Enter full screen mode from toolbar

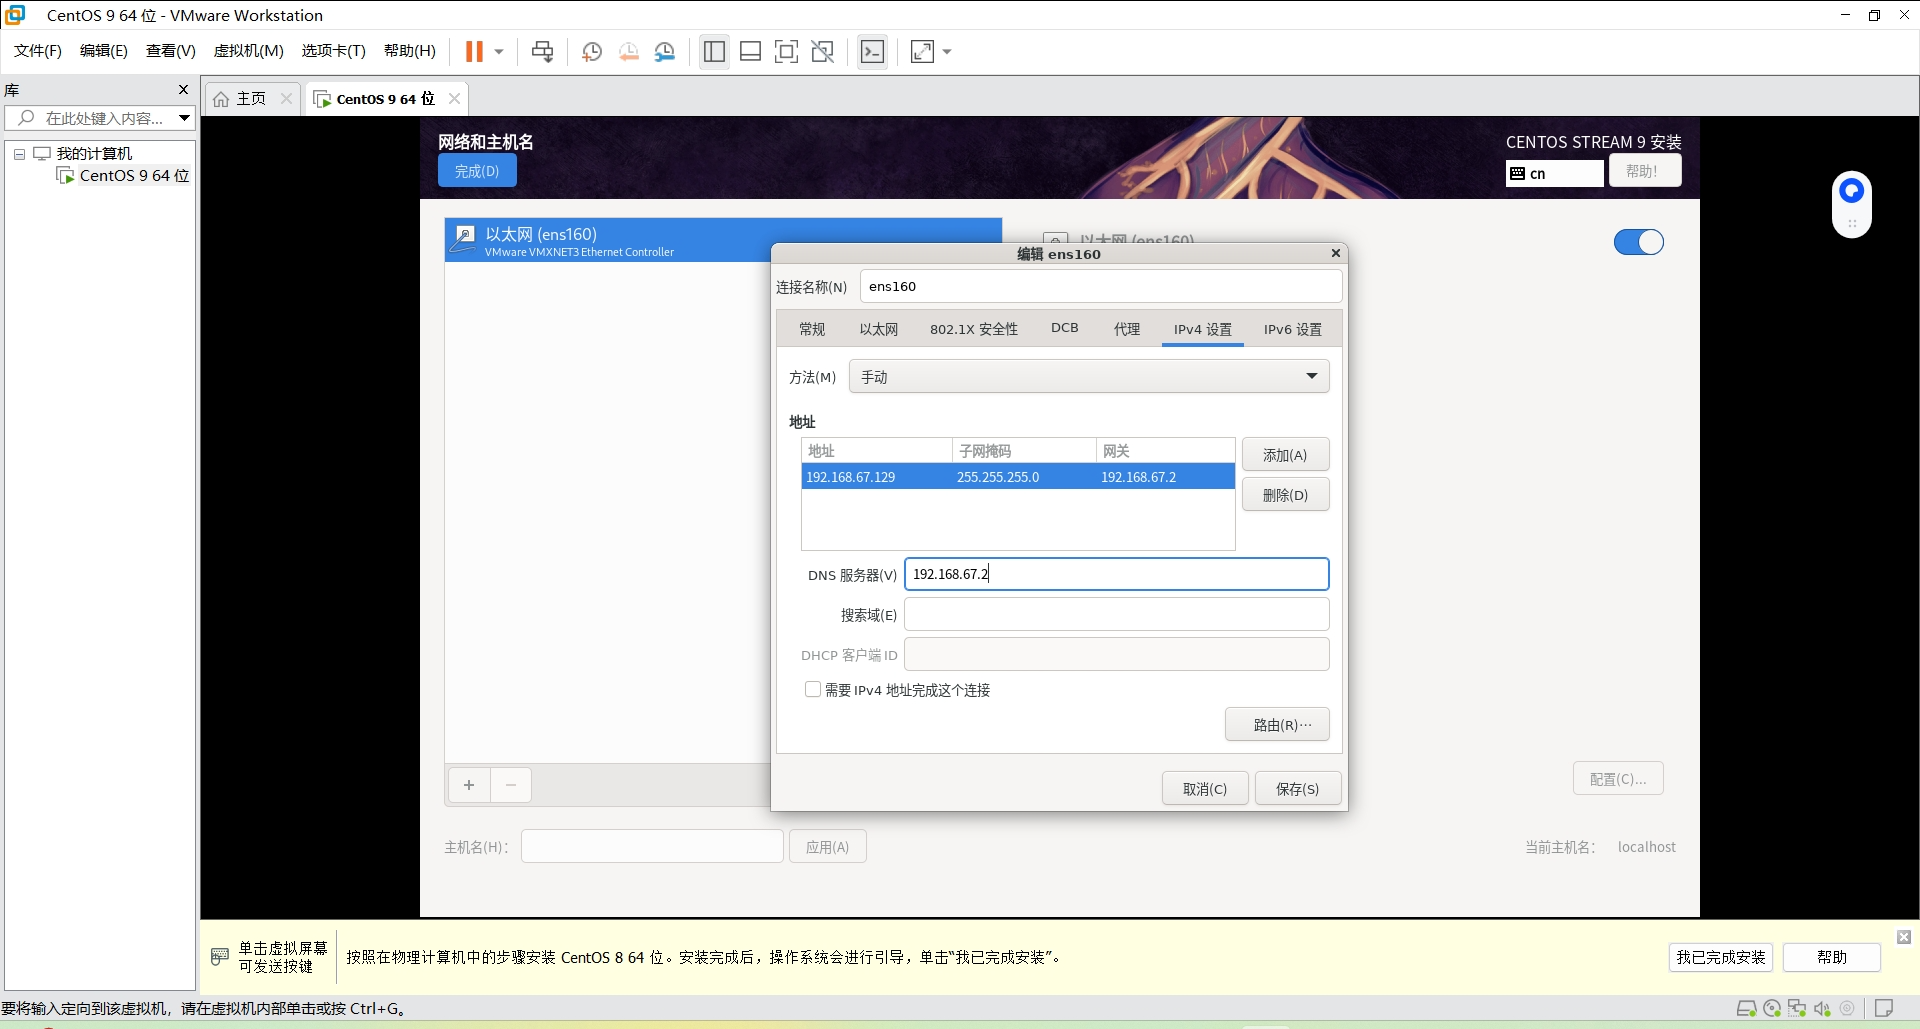coord(786,51)
